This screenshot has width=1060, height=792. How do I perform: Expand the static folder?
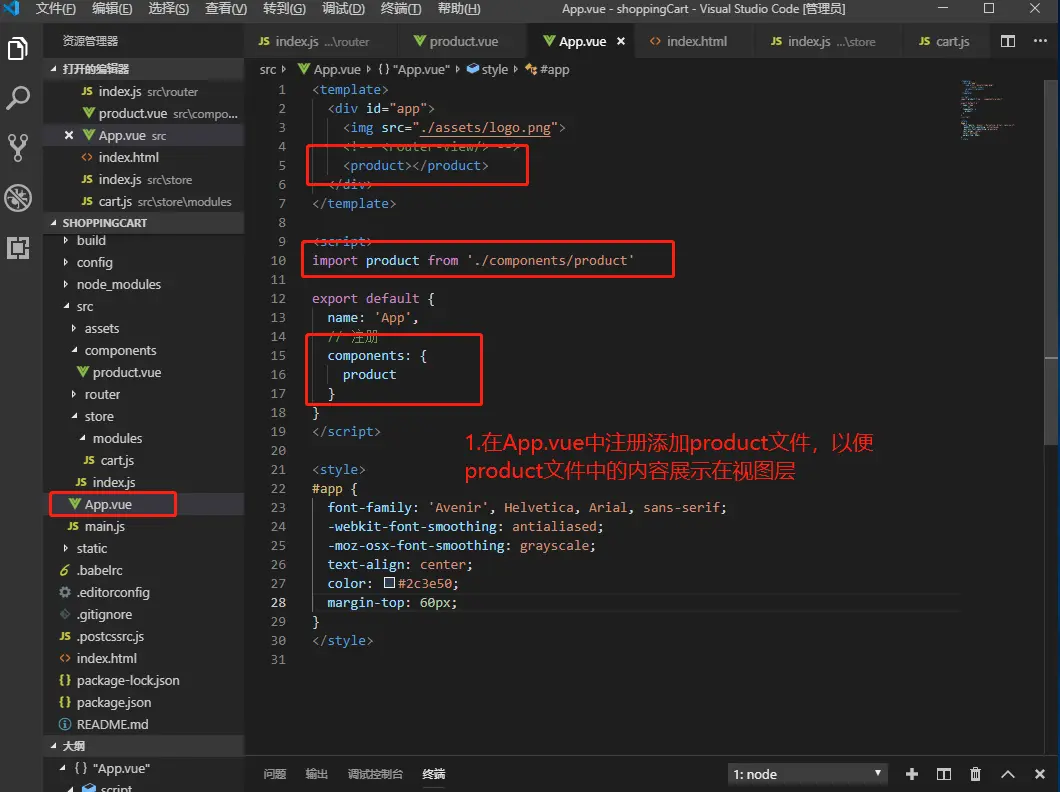coord(66,548)
